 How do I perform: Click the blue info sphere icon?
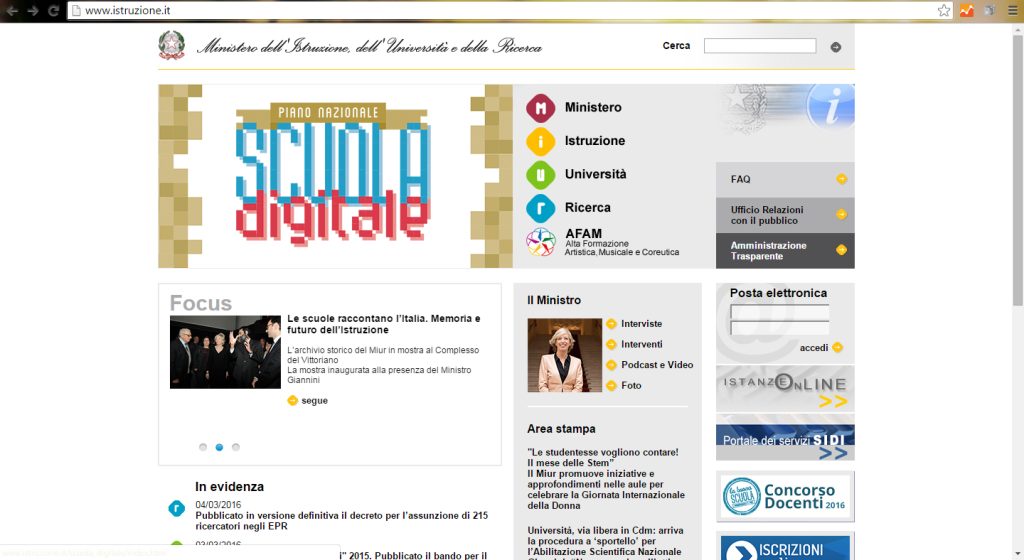[x=830, y=106]
